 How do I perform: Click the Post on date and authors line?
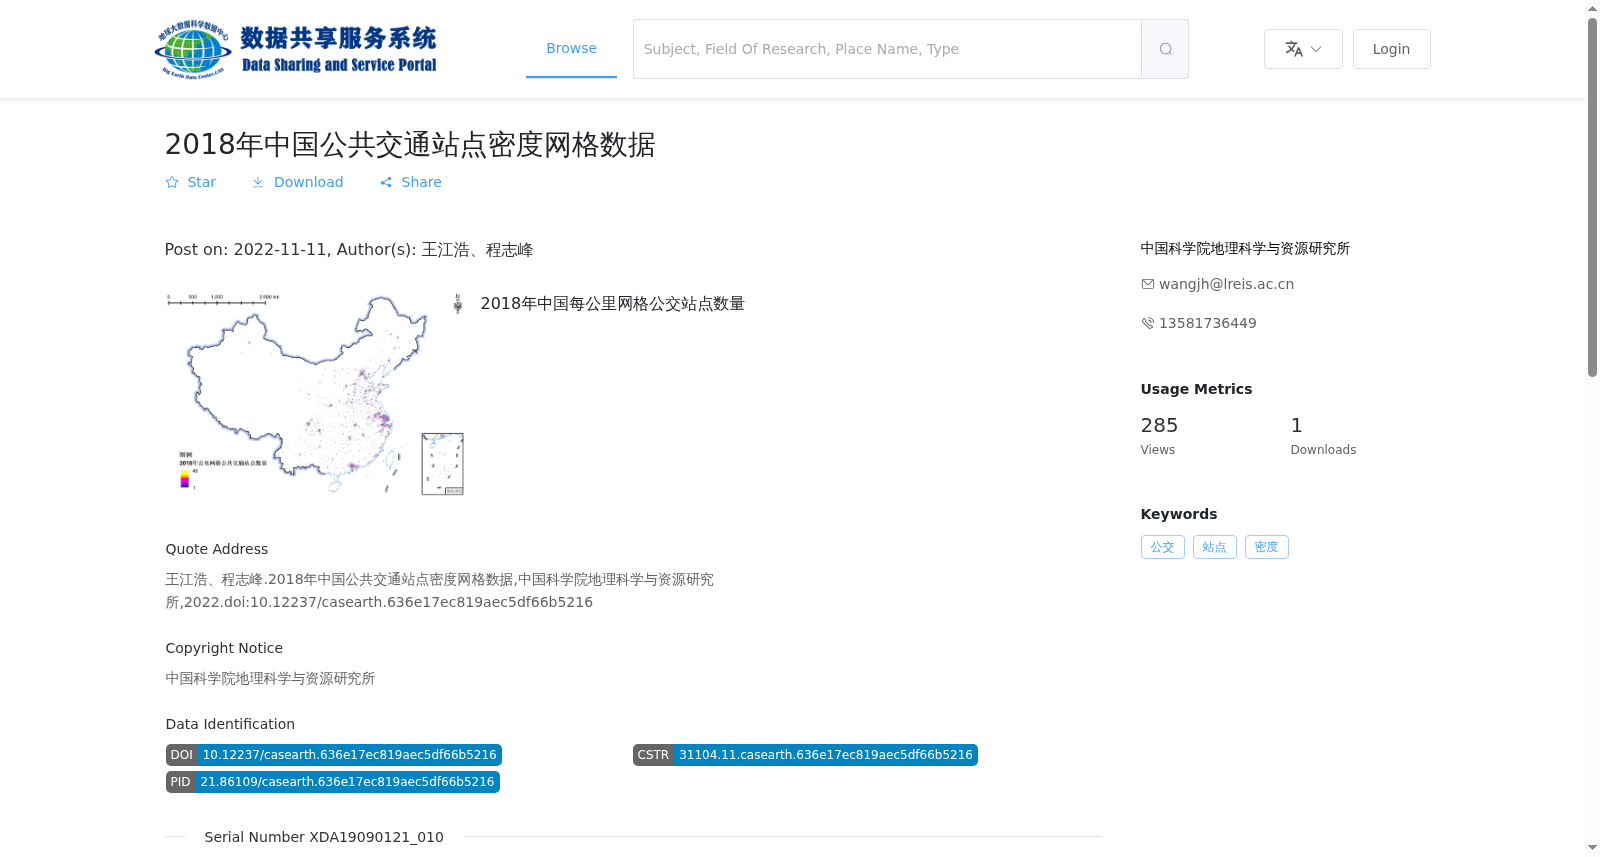coord(349,250)
